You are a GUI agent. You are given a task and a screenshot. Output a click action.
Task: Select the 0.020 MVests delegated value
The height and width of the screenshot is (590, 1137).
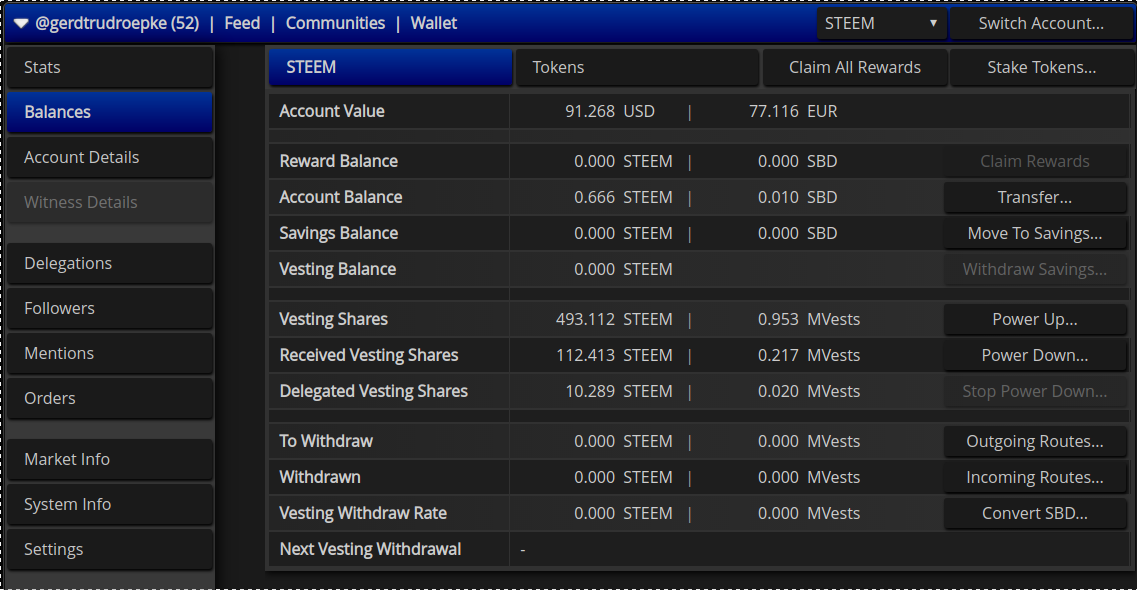pos(809,391)
